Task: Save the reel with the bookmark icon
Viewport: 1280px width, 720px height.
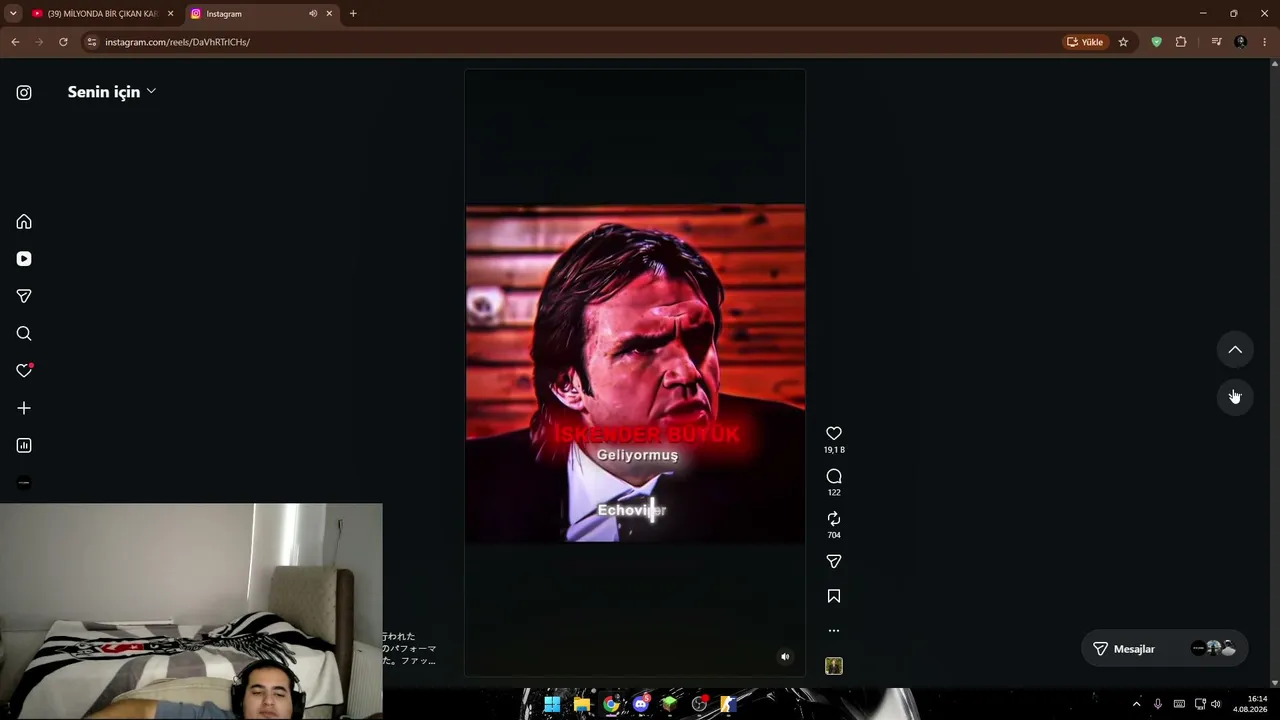Action: click(834, 596)
